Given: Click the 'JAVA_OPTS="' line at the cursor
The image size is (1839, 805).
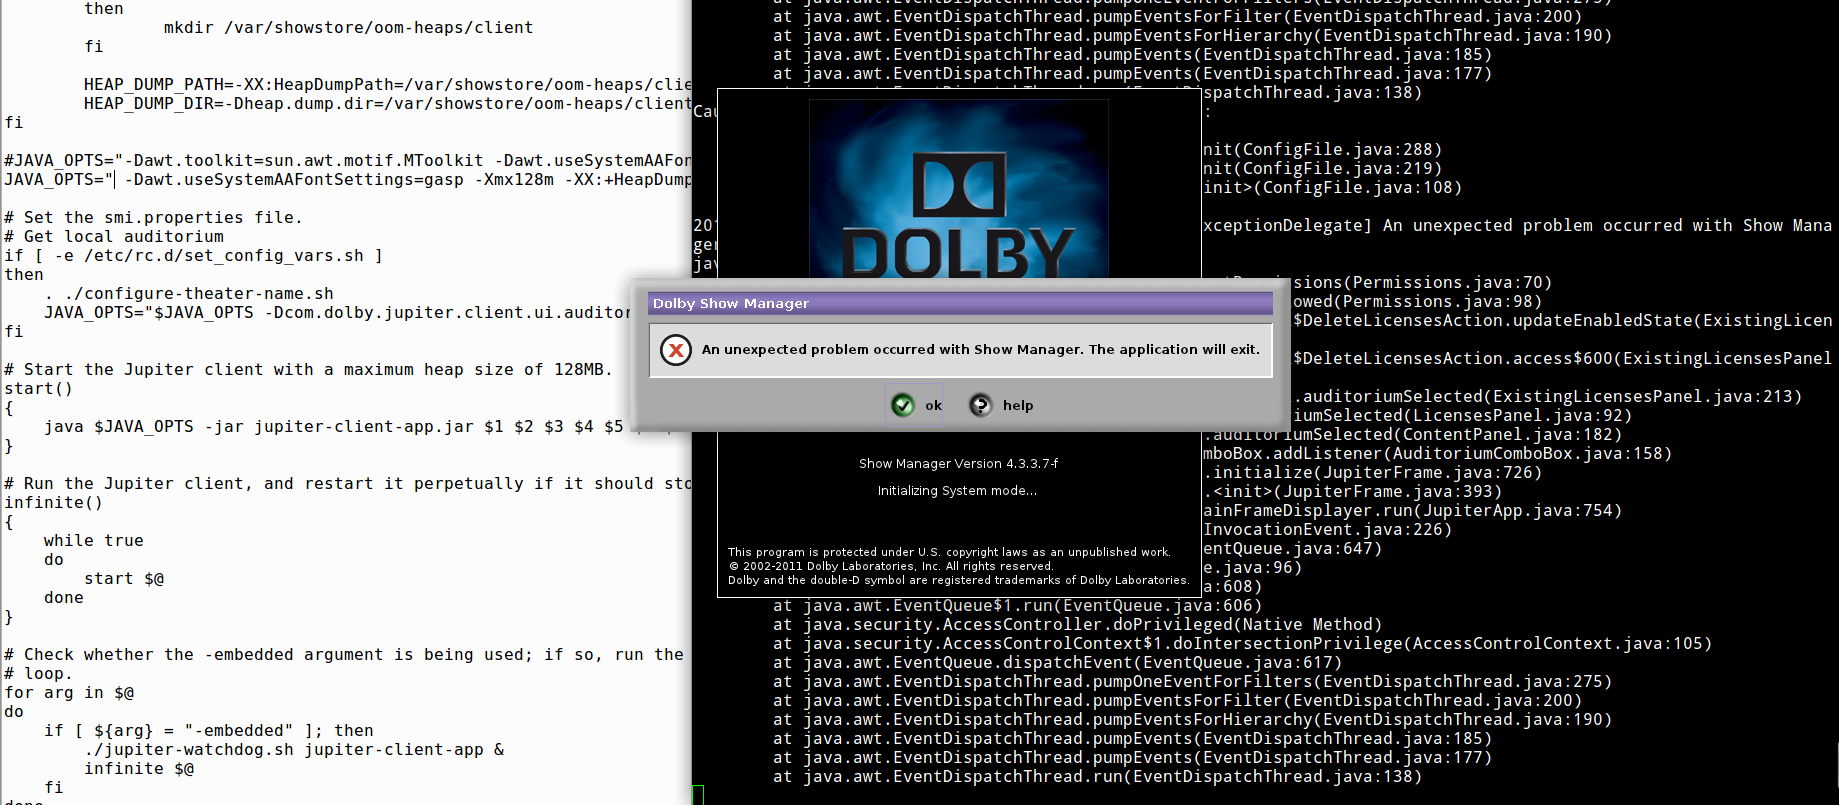Looking at the screenshot, I should 347,180.
